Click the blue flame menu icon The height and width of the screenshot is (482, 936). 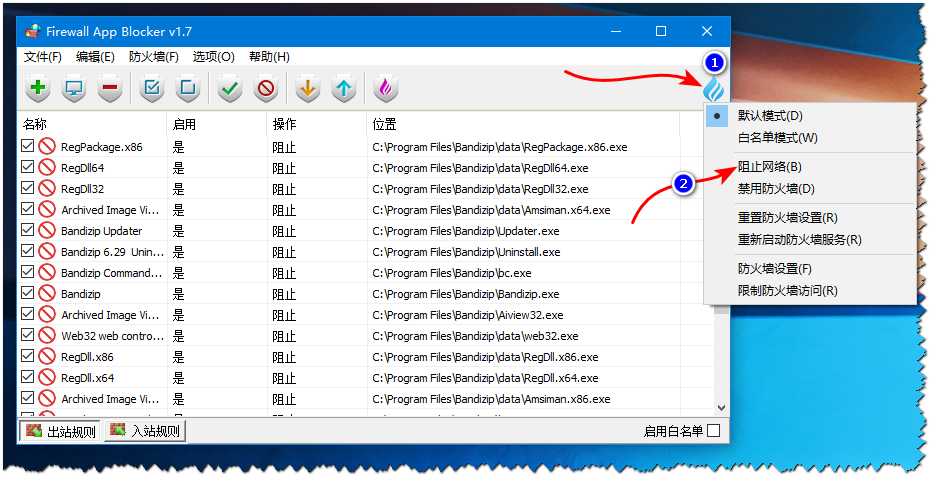click(x=714, y=90)
